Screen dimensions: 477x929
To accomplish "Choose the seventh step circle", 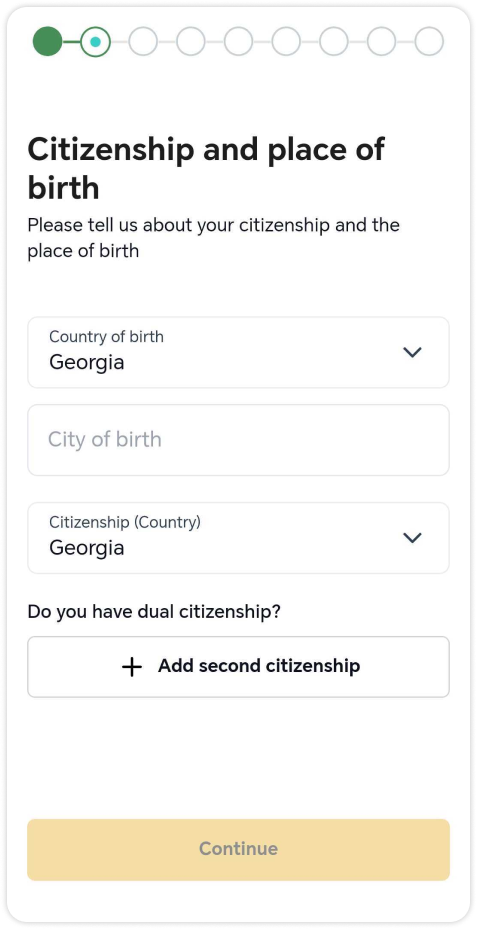I will 334,41.
